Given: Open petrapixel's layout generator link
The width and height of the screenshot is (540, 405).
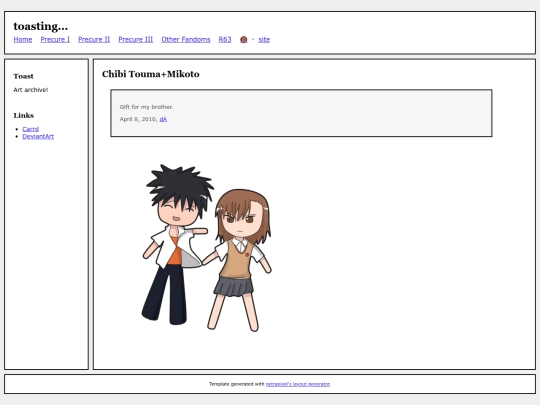Looking at the screenshot, I should click(x=298, y=384).
